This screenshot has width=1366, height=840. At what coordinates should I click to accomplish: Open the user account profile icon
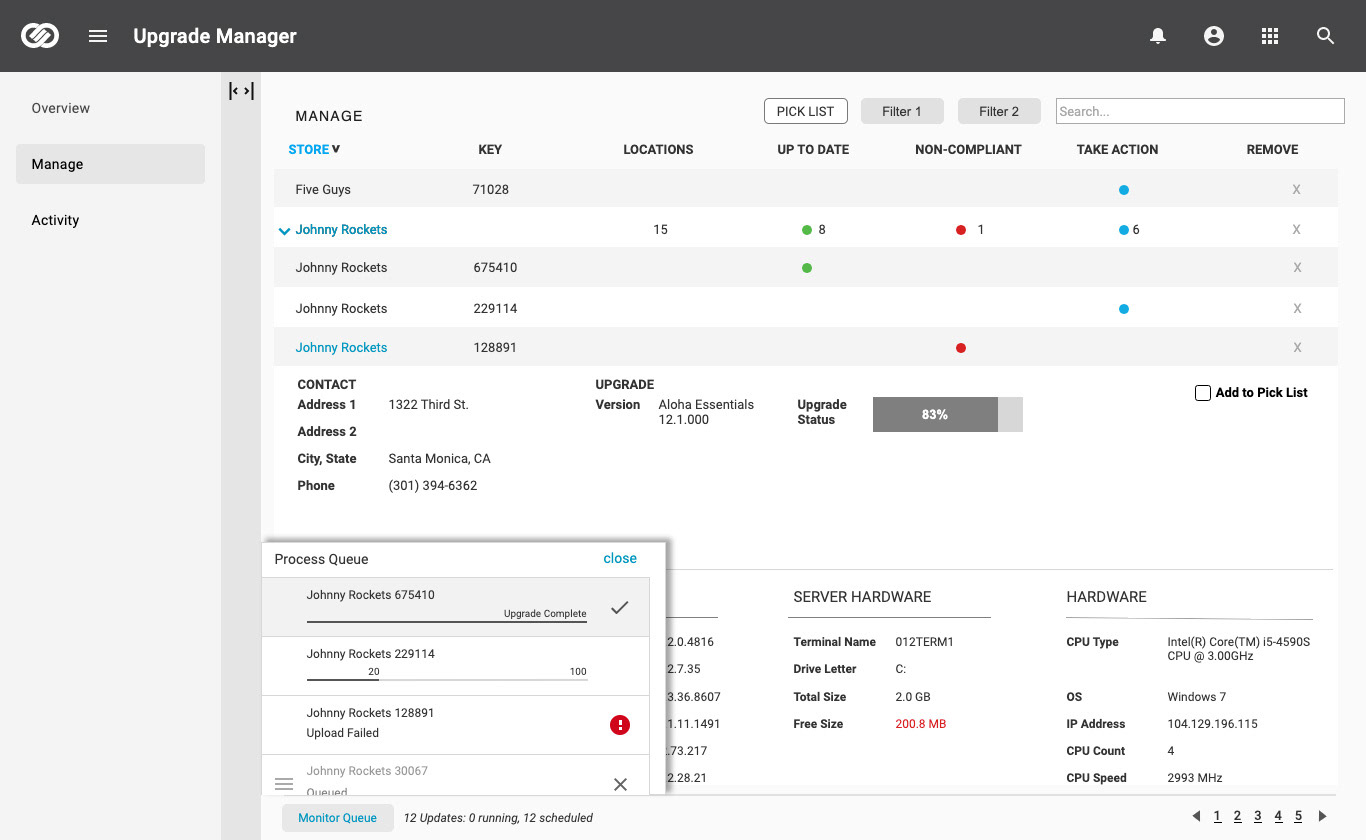coord(1214,36)
